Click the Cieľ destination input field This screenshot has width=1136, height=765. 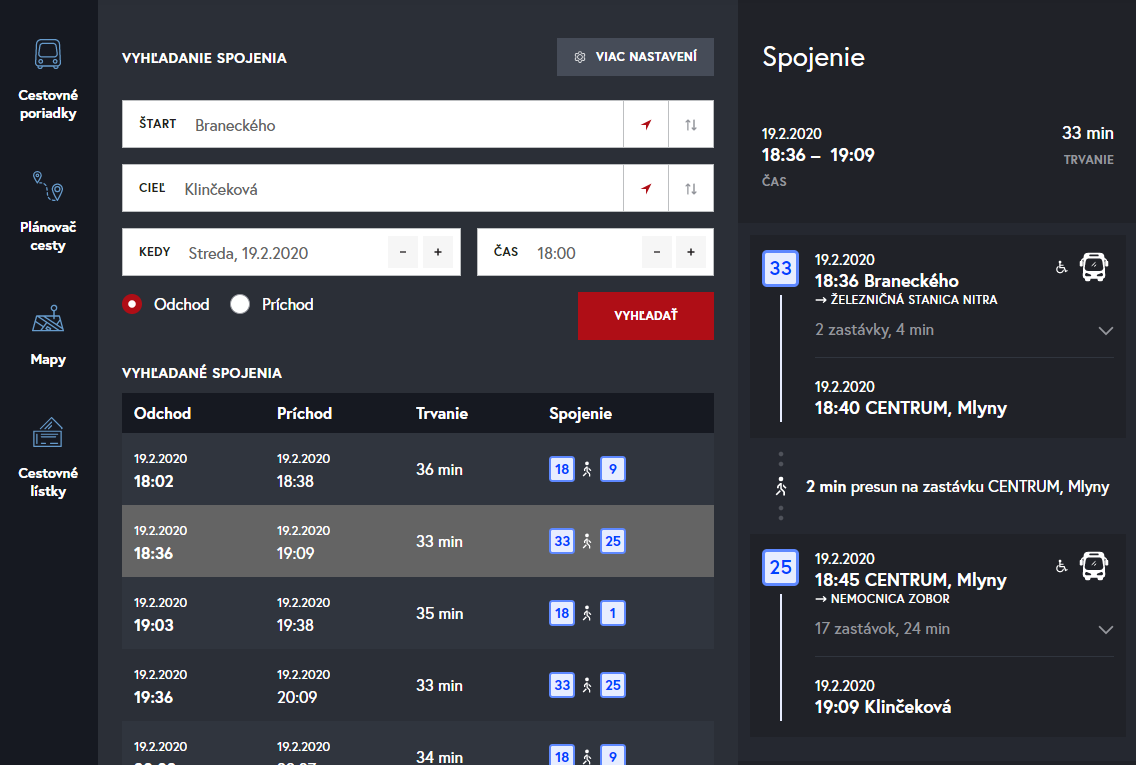click(400, 189)
